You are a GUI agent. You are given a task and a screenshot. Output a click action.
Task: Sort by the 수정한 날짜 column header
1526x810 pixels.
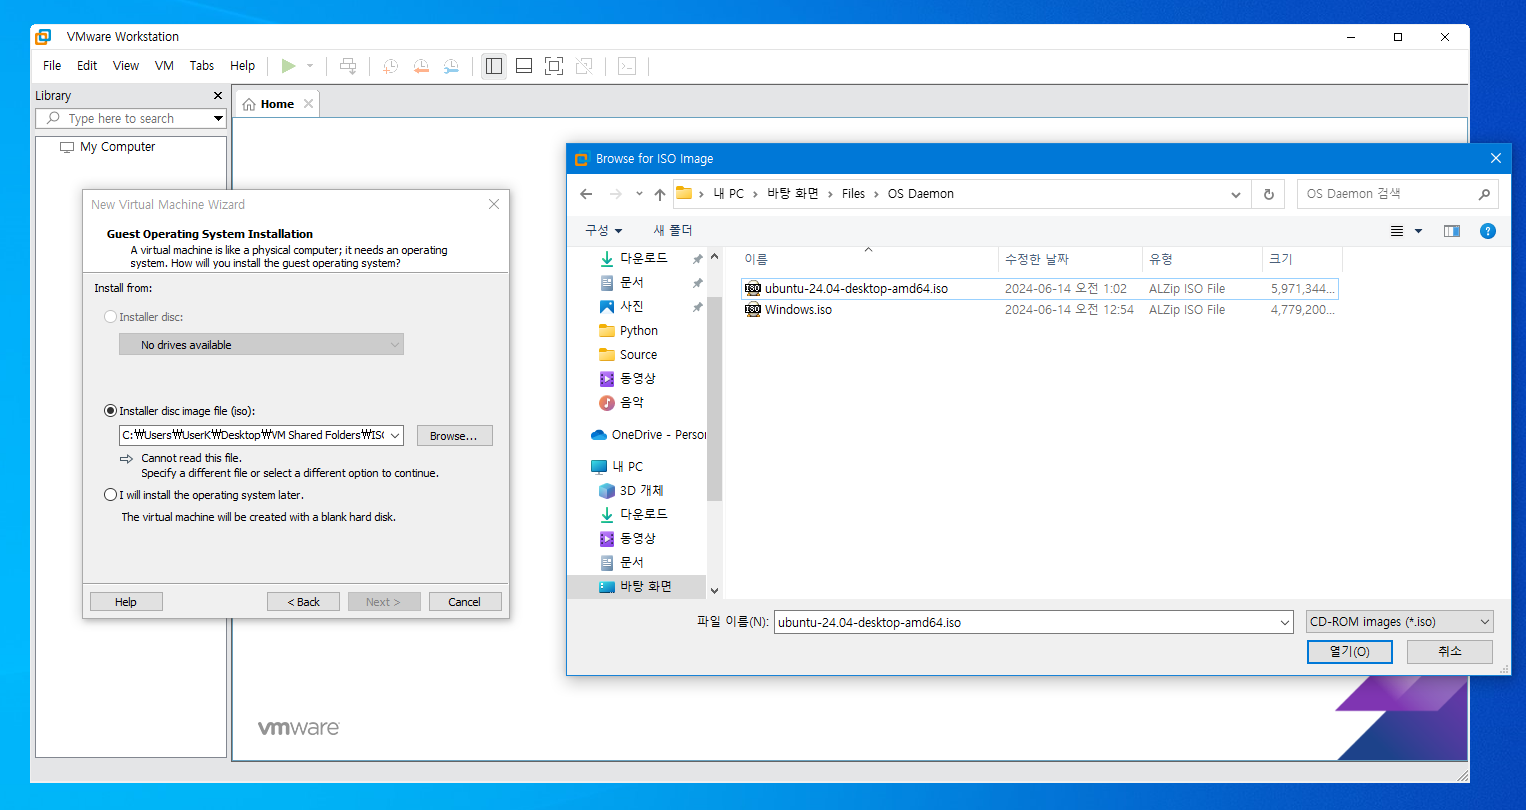pos(1071,259)
